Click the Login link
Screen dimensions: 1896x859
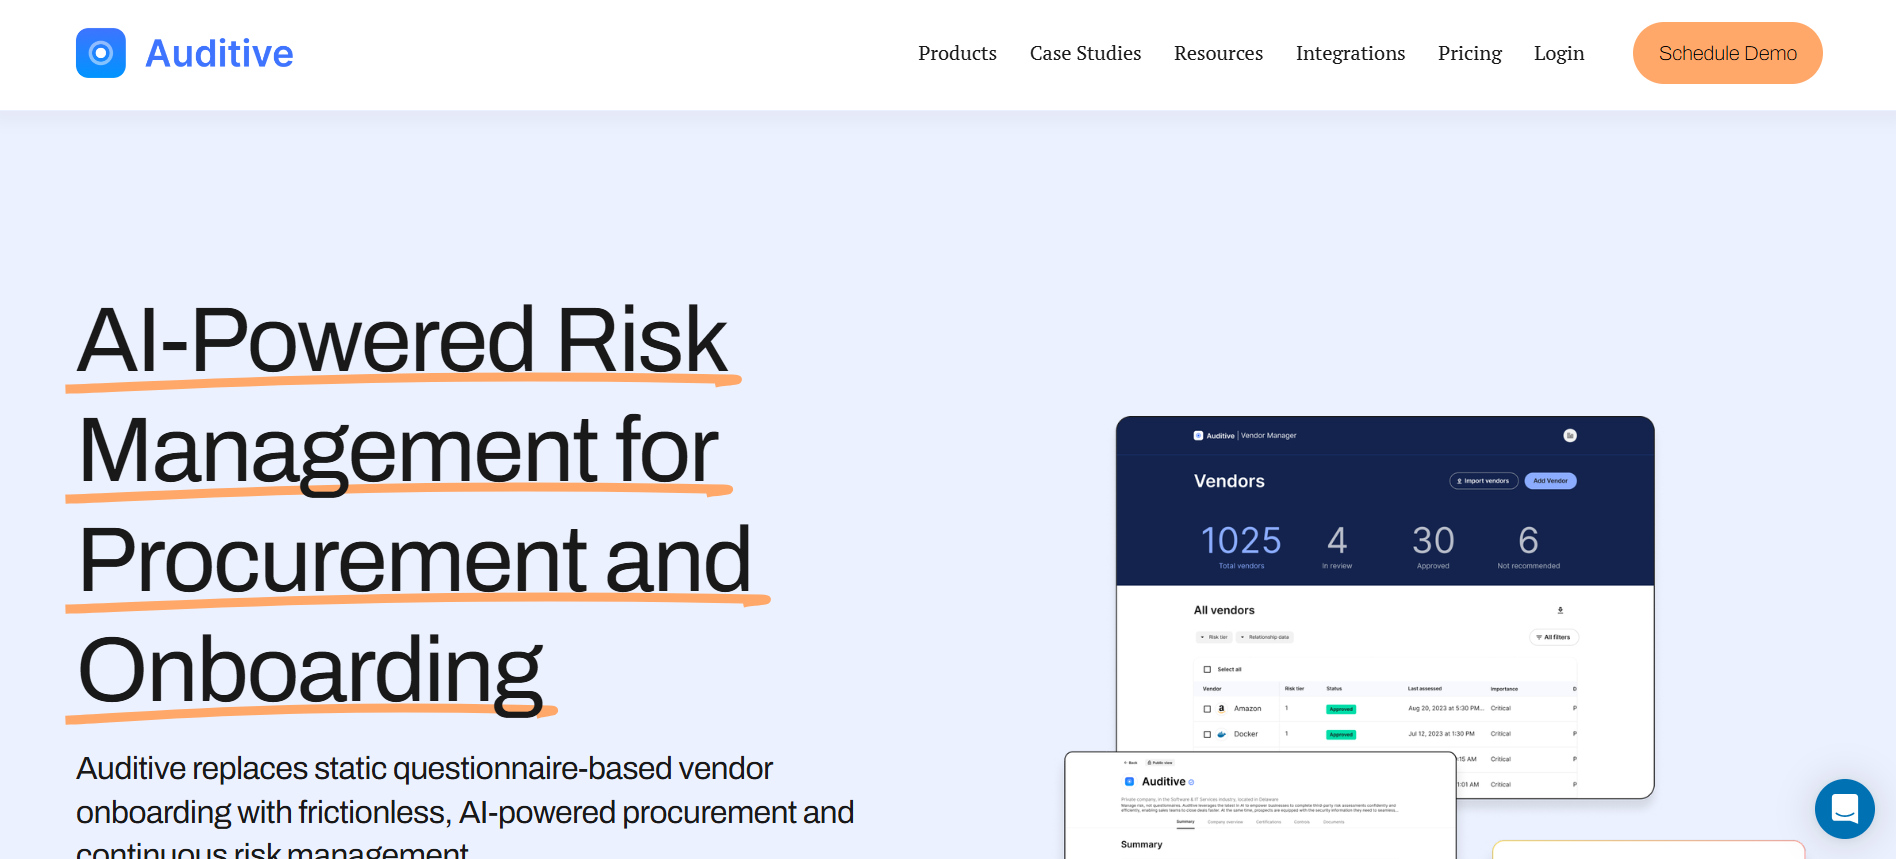tap(1559, 53)
